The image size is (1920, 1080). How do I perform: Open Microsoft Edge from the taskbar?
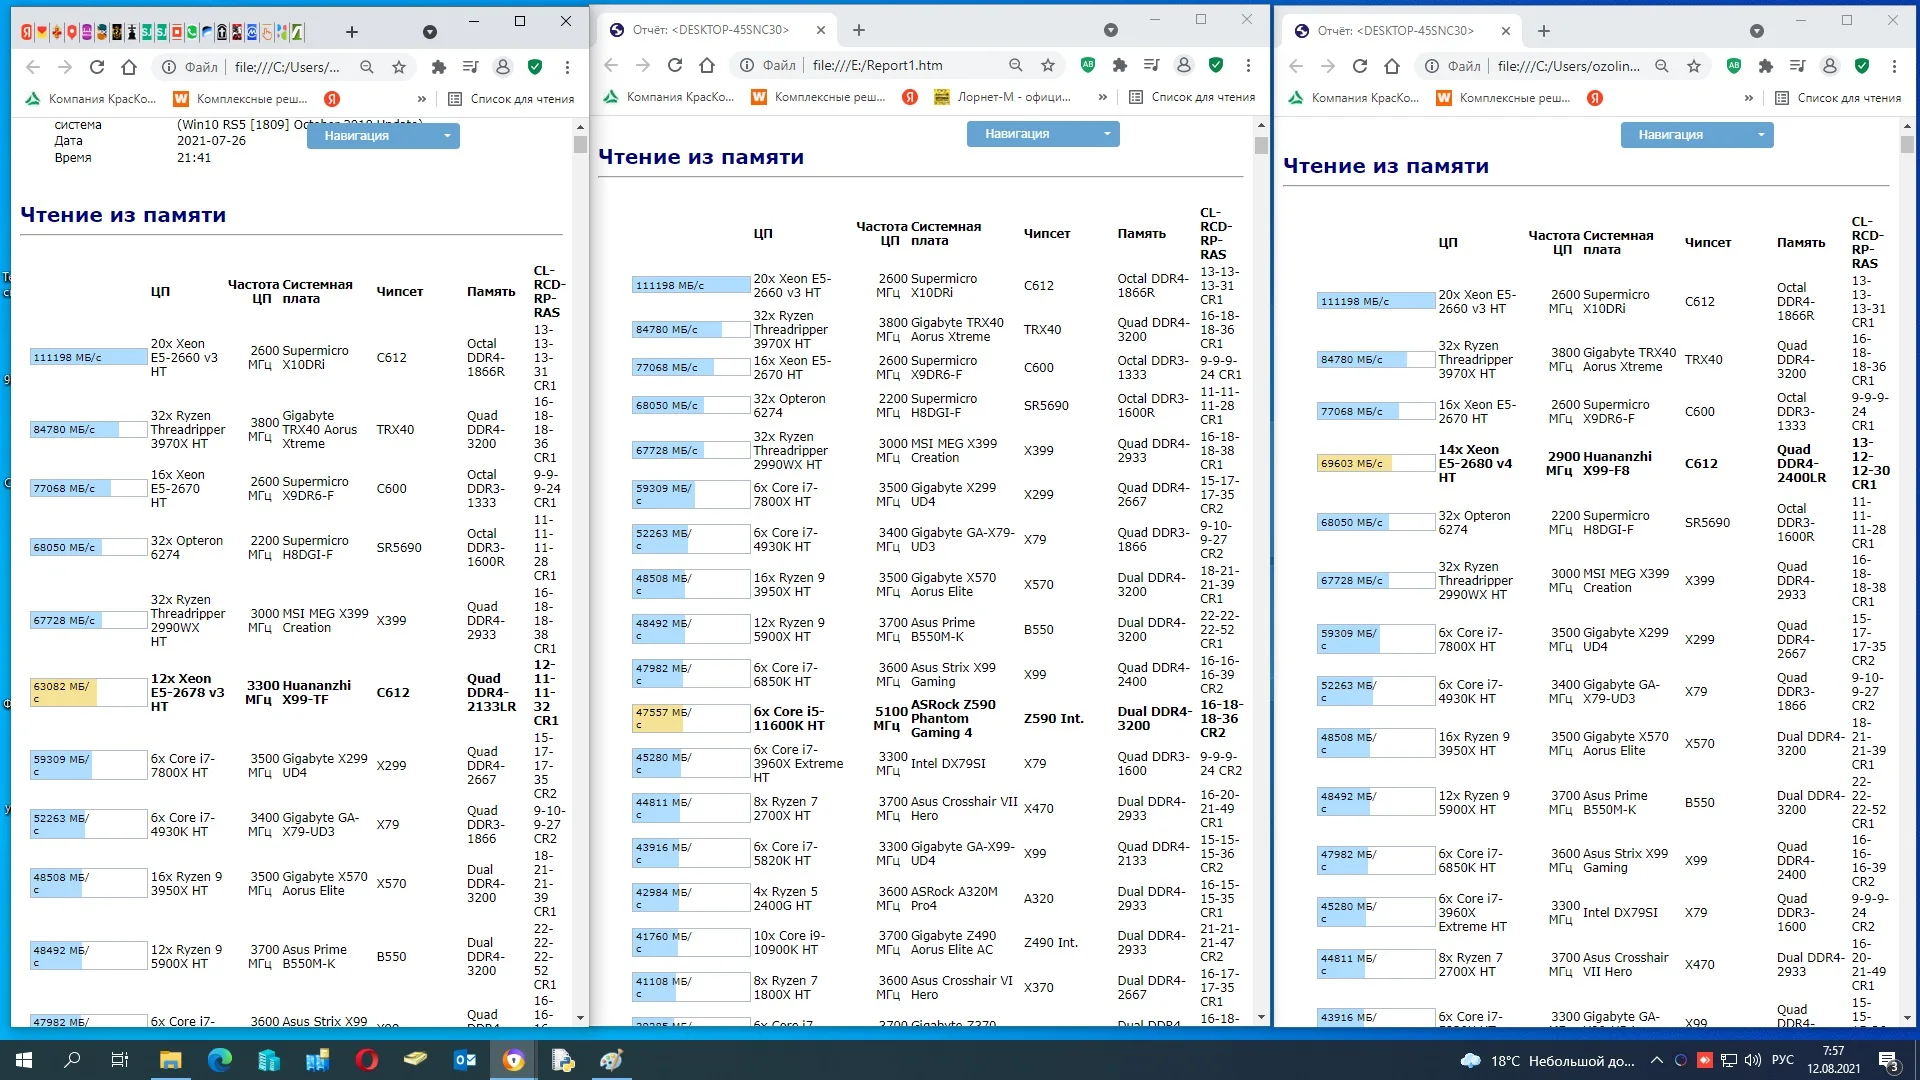click(x=220, y=1060)
